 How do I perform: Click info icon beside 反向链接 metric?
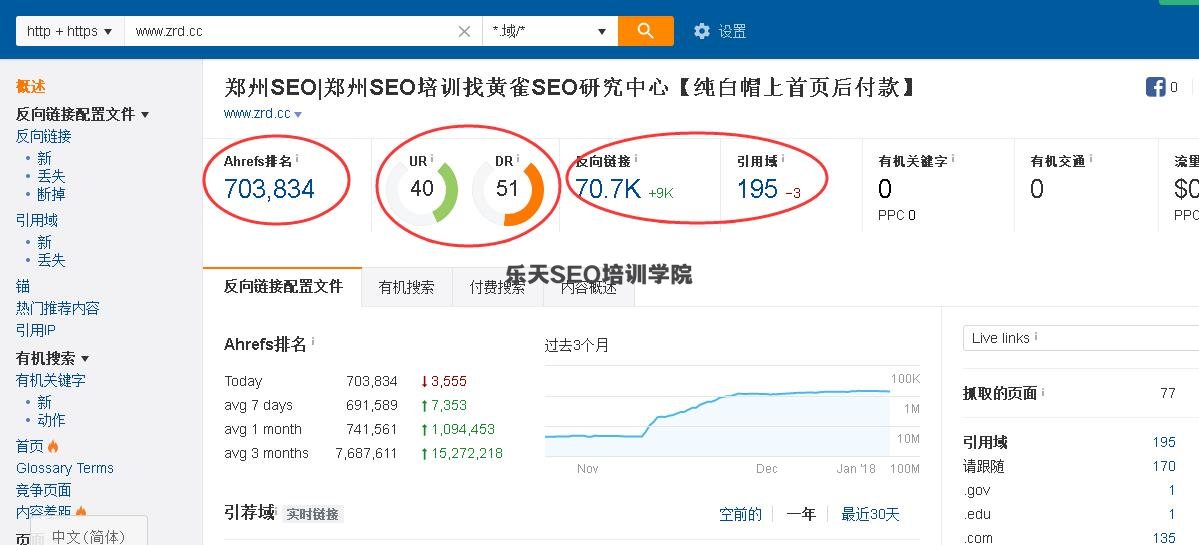click(x=636, y=159)
